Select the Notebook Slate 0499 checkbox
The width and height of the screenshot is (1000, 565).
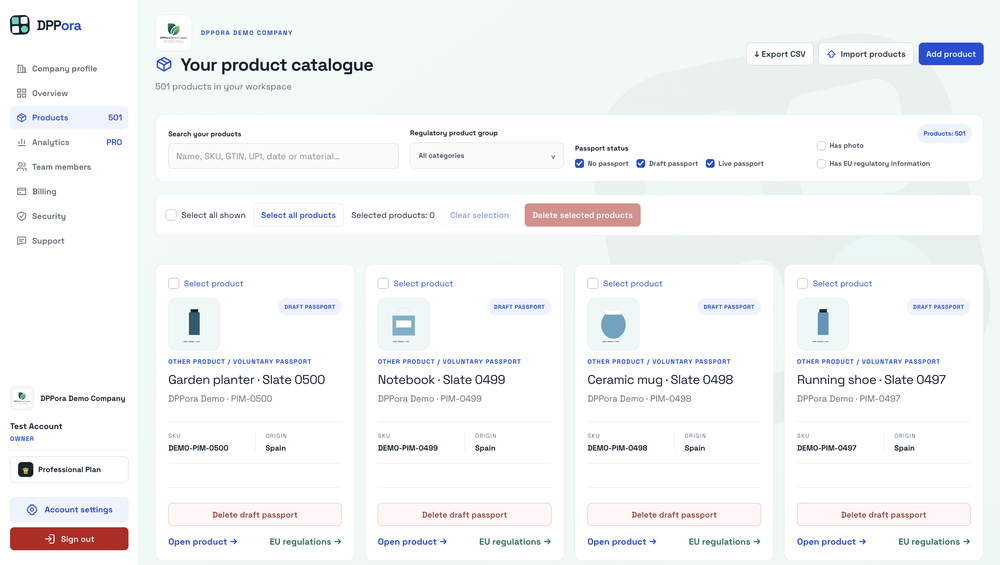pos(383,283)
